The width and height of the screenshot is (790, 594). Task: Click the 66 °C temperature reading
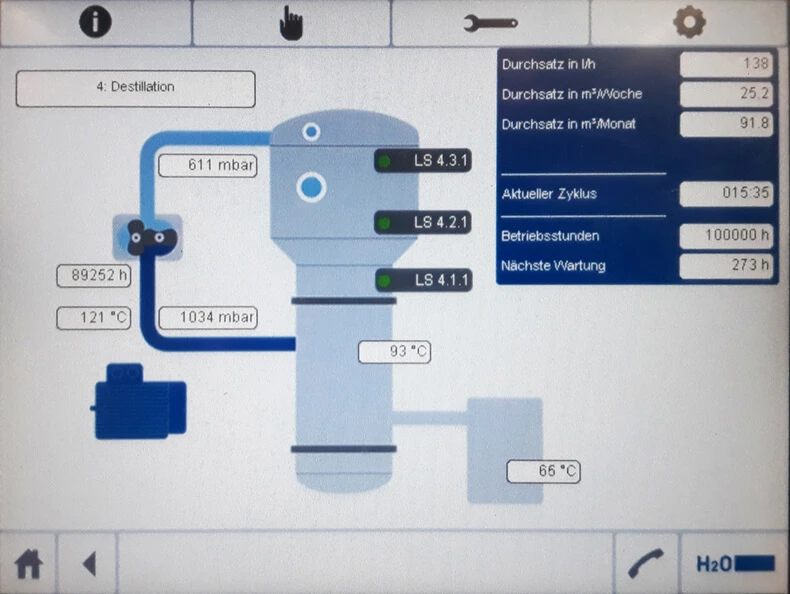(x=544, y=472)
